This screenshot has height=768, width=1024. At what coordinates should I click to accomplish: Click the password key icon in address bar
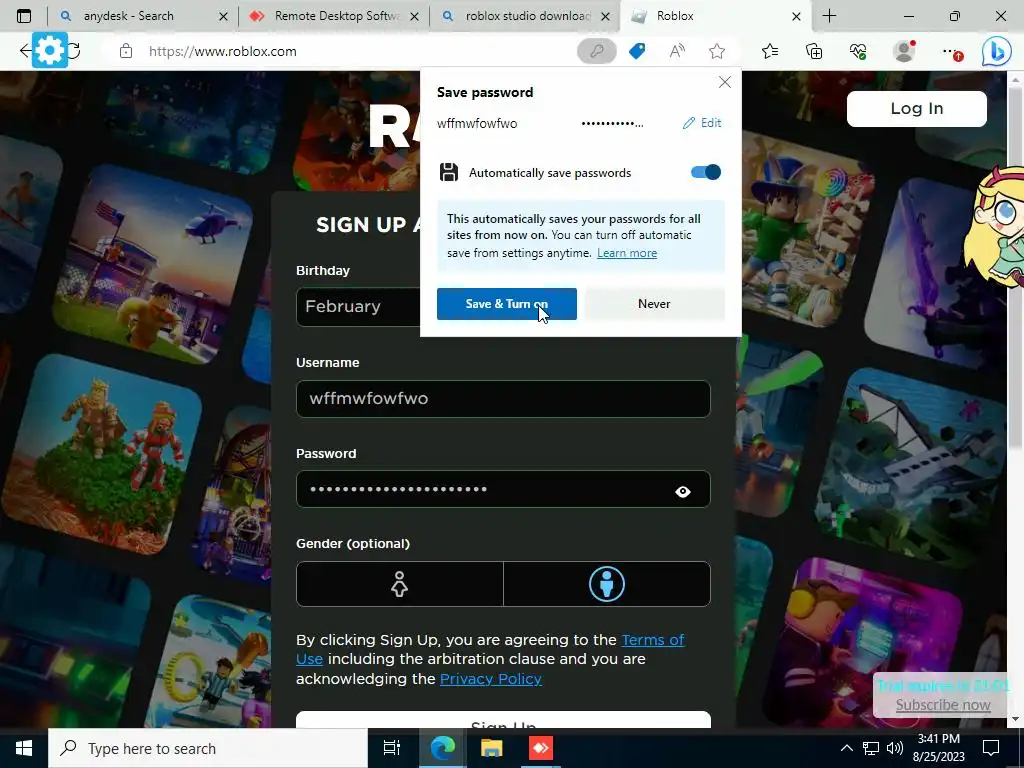596,51
